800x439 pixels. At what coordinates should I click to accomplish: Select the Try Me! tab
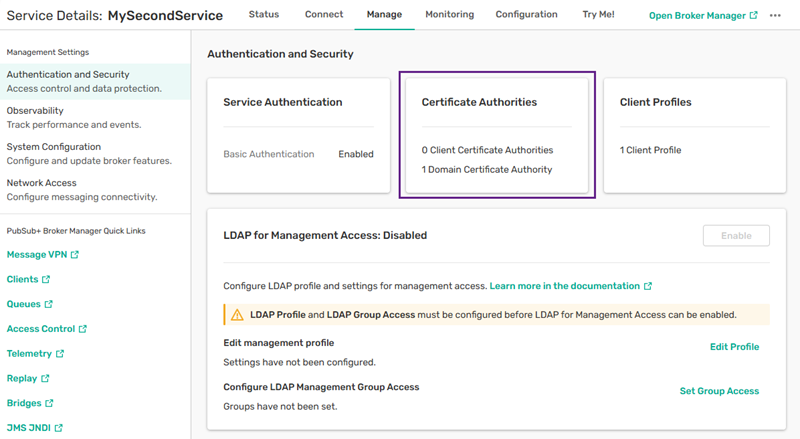click(598, 15)
